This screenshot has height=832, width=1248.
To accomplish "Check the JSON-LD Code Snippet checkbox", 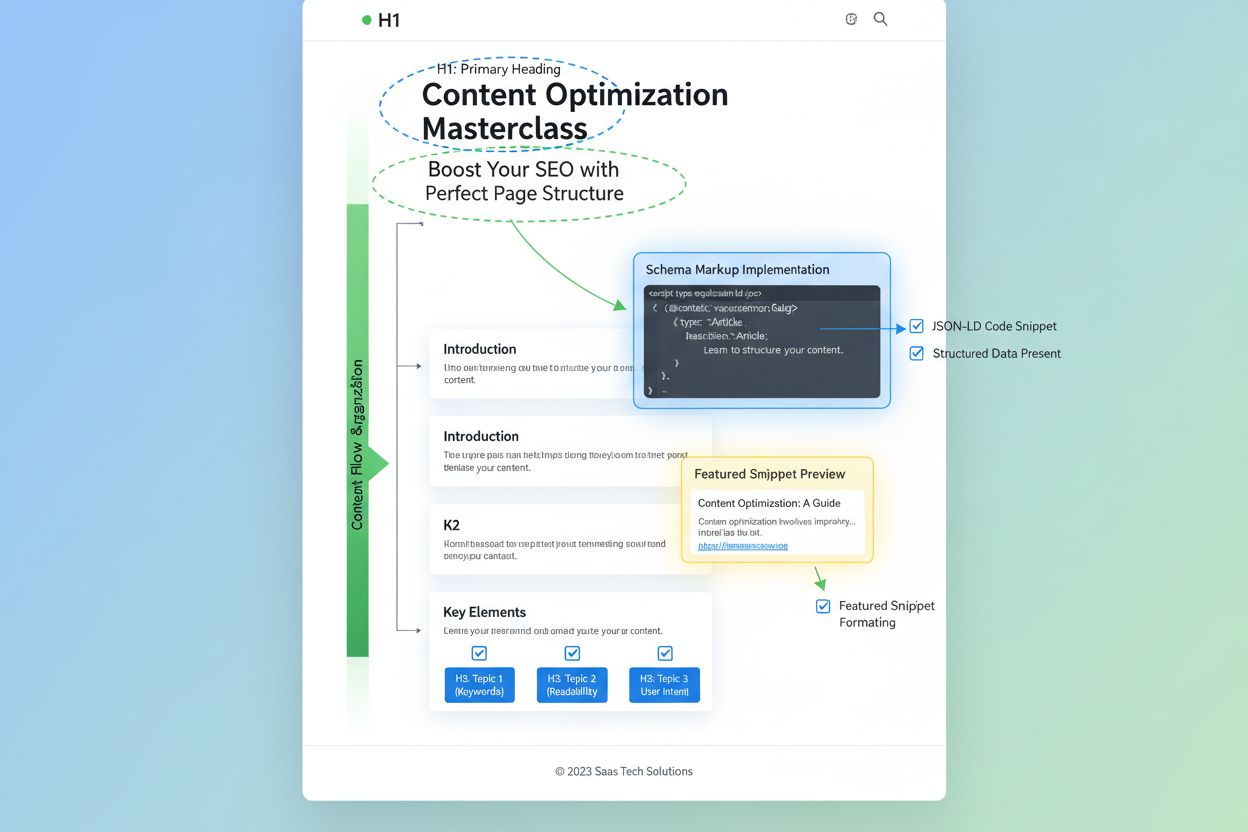I will coord(916,325).
